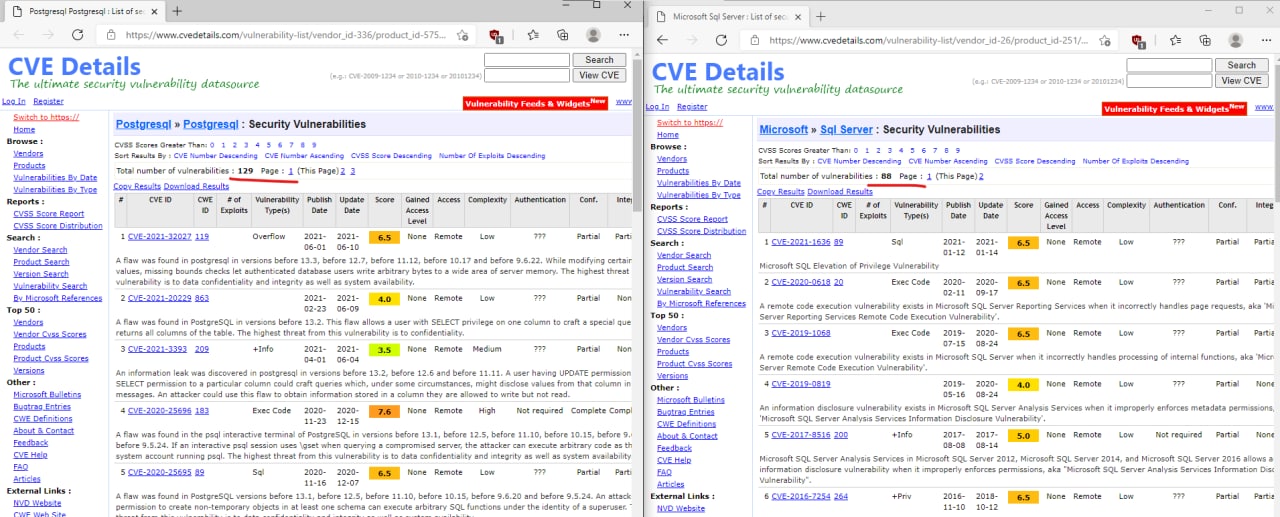Click the Sql Server breadcrumb link
Screen dimensions: 1280x517
846,129
